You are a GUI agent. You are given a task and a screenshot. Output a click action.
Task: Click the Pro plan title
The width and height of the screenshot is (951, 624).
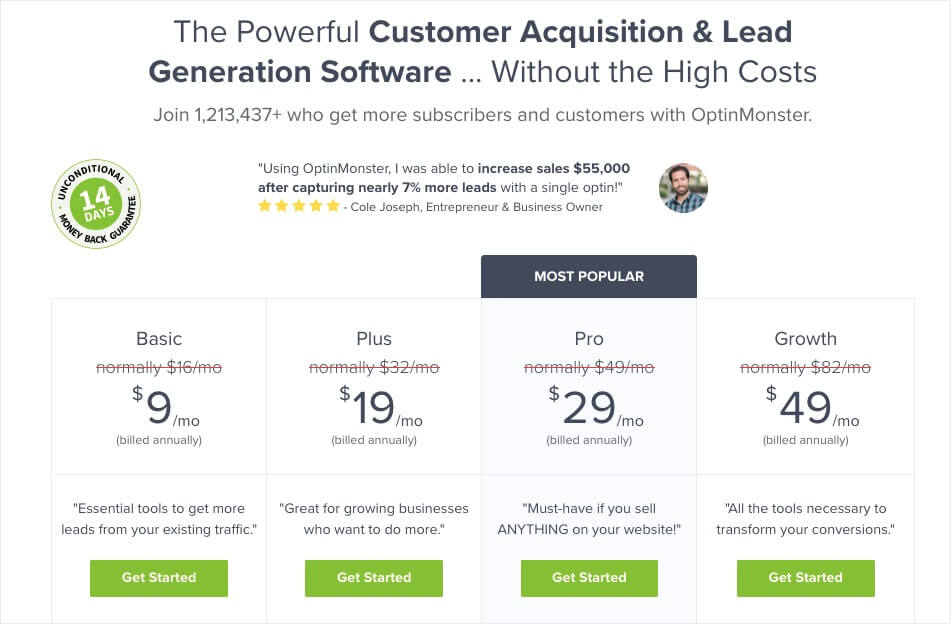[x=589, y=338]
